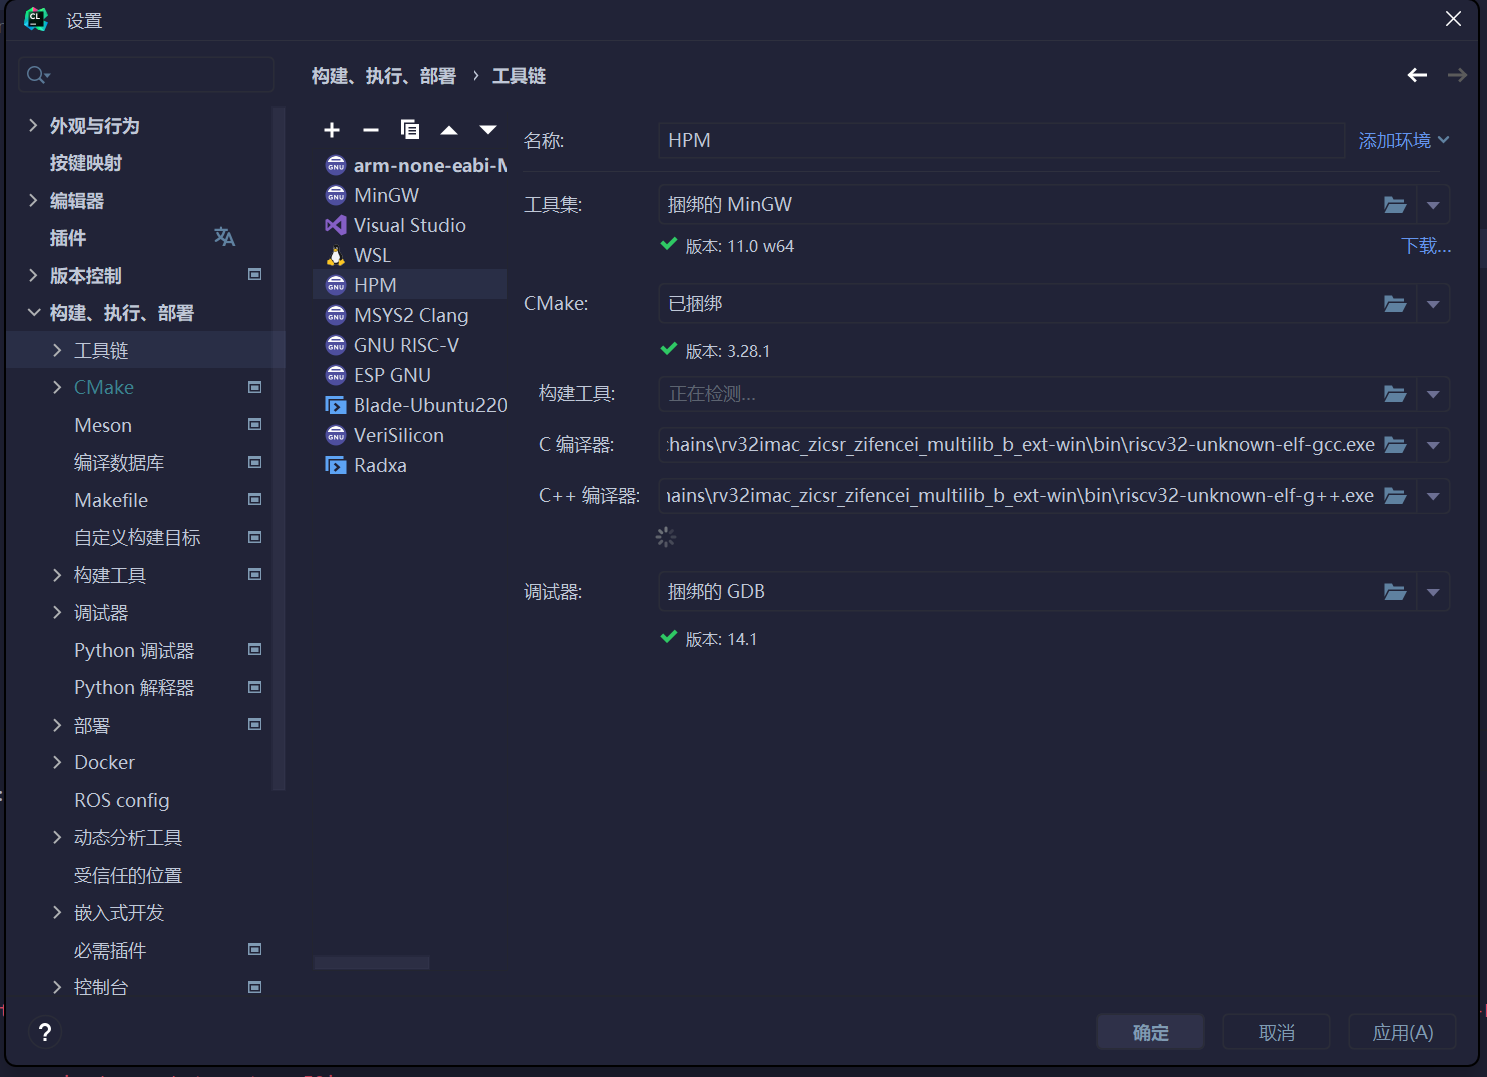This screenshot has width=1487, height=1077.
Task: Click project-level icon beside Makefile
Action: pyautogui.click(x=255, y=499)
